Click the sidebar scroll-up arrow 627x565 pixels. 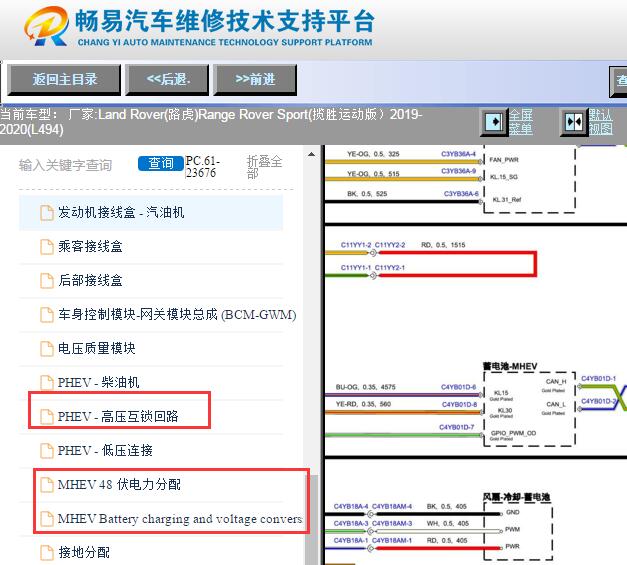click(x=312, y=155)
